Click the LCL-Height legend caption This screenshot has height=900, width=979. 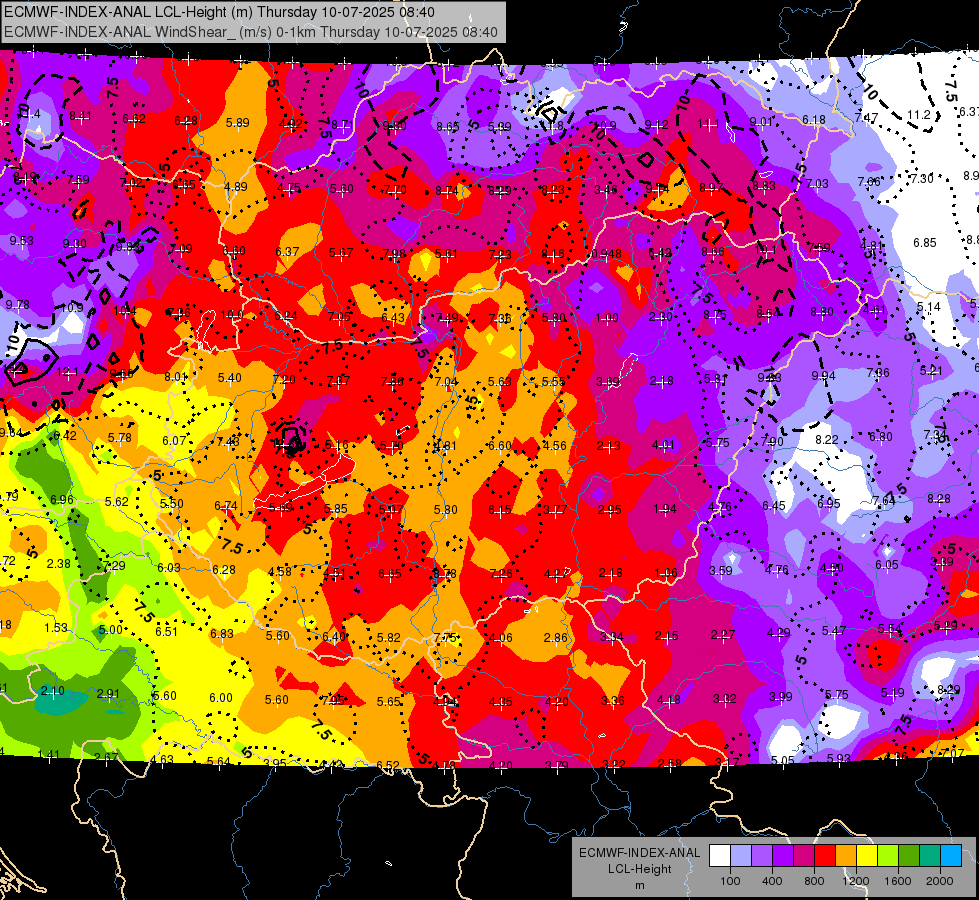[639, 869]
